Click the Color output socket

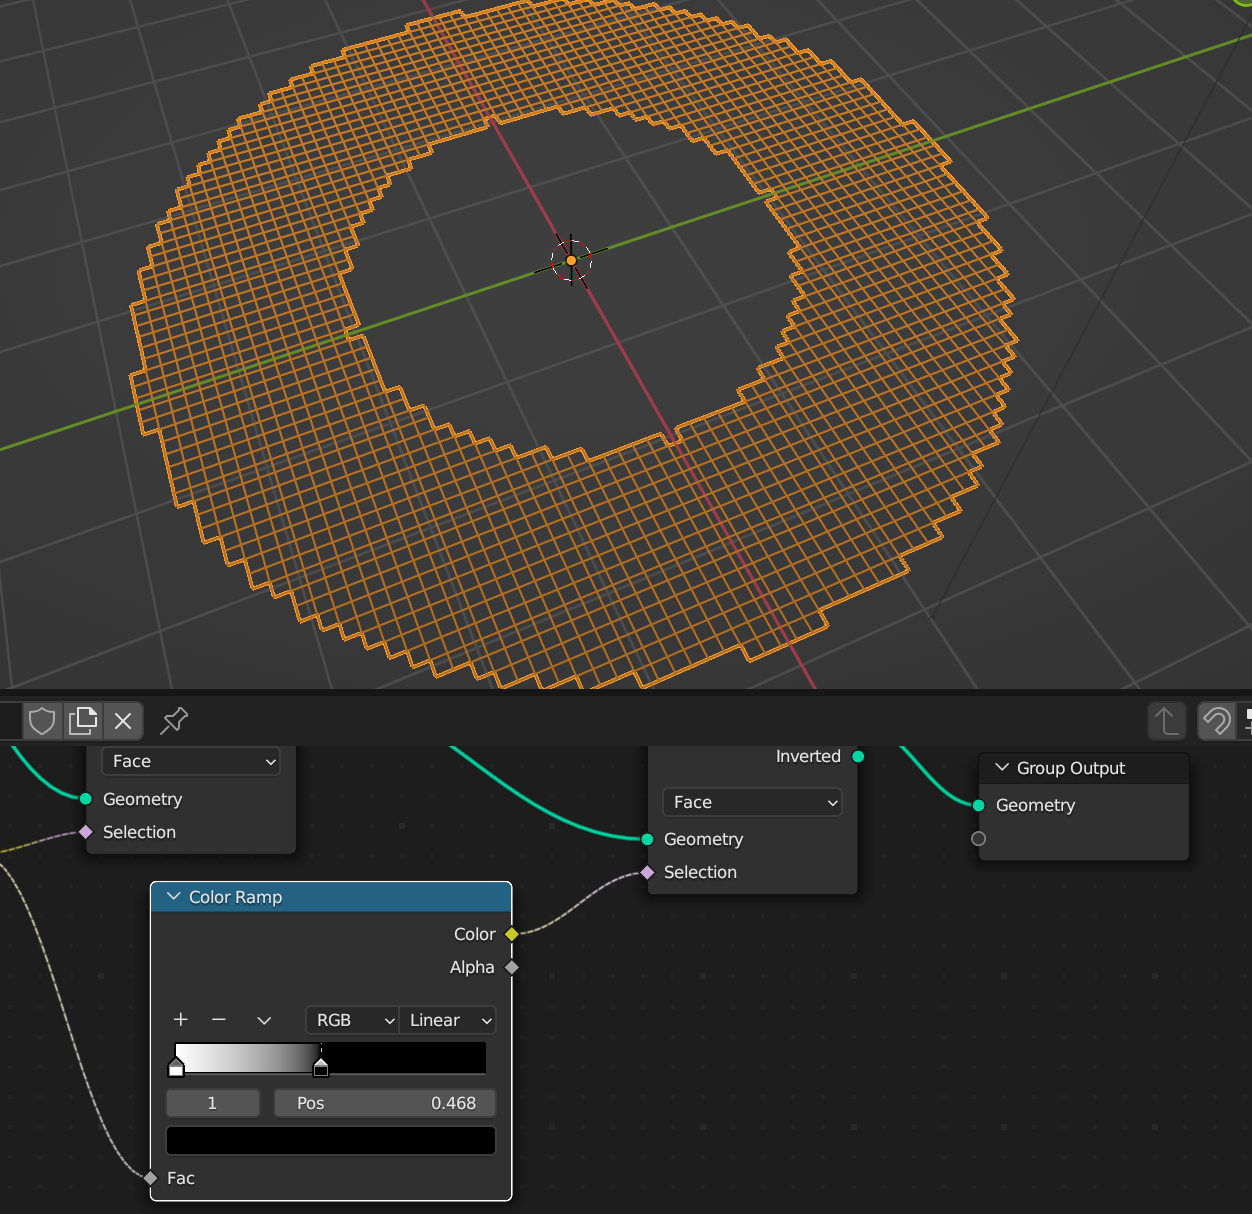512,934
